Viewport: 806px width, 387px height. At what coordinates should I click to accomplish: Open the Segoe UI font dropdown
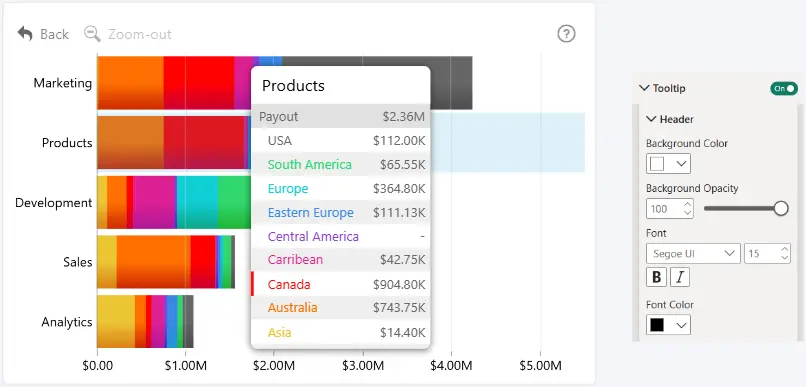point(693,253)
